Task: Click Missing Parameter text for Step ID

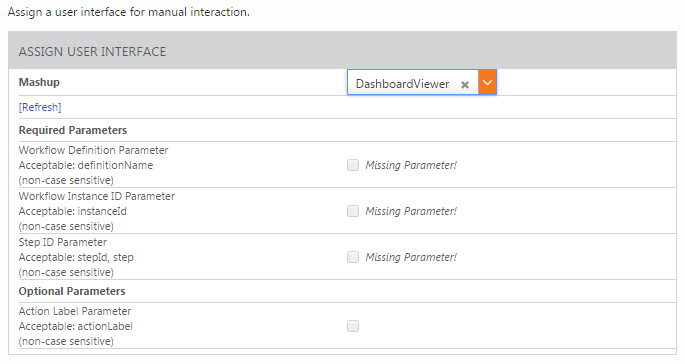Action: tap(411, 257)
